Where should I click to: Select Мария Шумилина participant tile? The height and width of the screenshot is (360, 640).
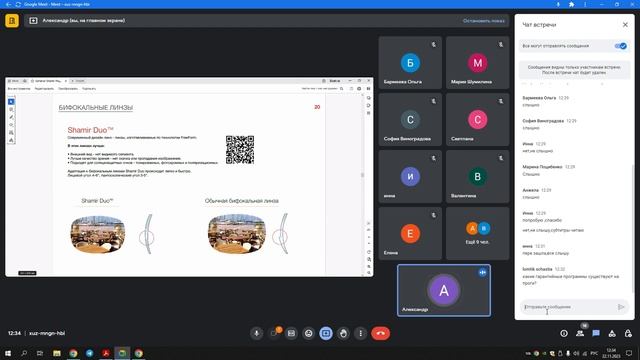(477, 62)
